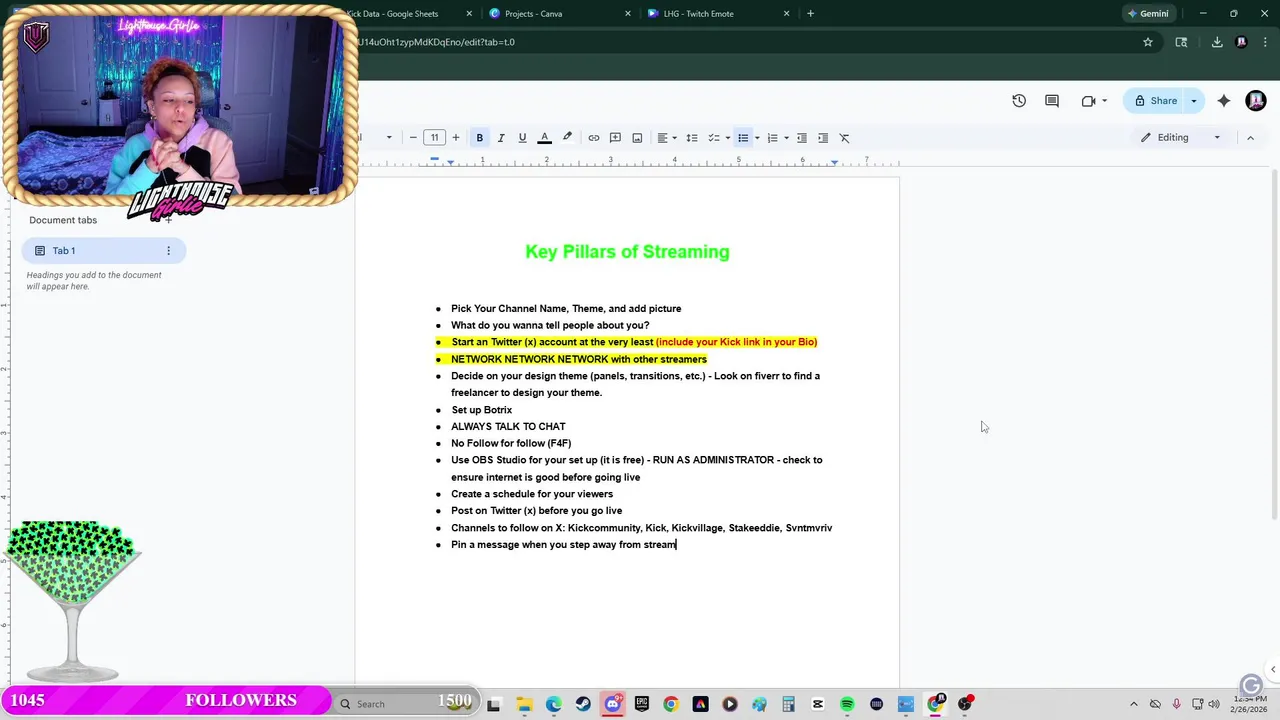Click the ALWAYS TALK TO CHAT bullet
Image resolution: width=1280 pixels, height=720 pixels.
[x=508, y=427]
